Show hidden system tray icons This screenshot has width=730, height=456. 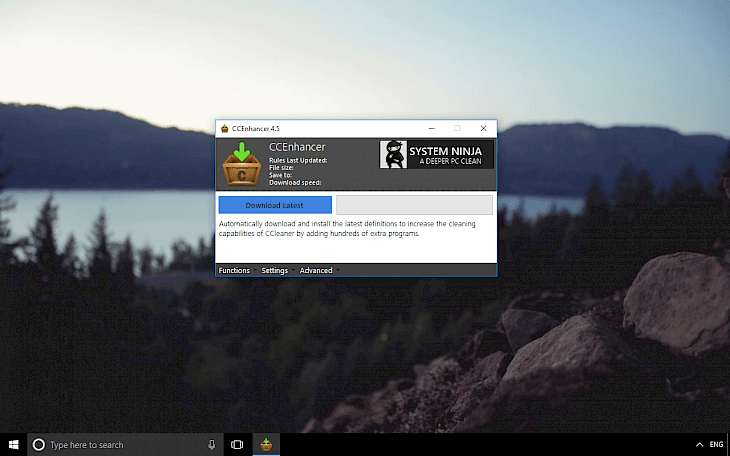(x=699, y=445)
